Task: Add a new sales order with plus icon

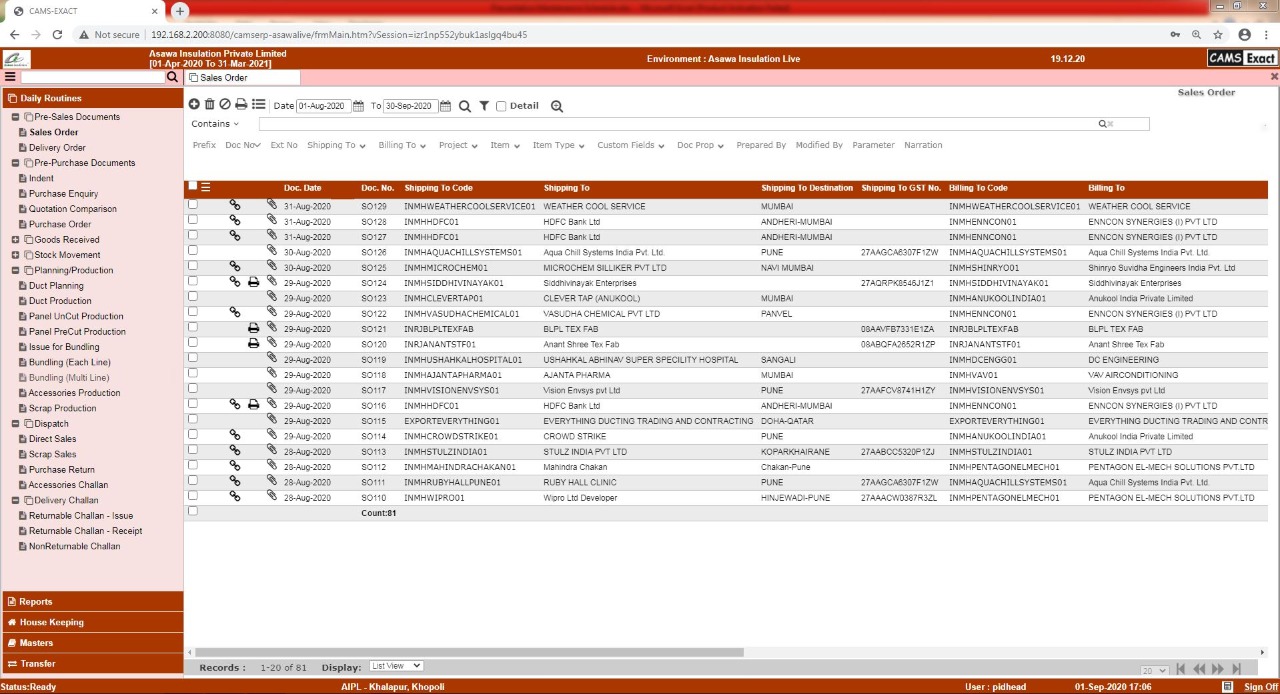Action: tap(194, 105)
